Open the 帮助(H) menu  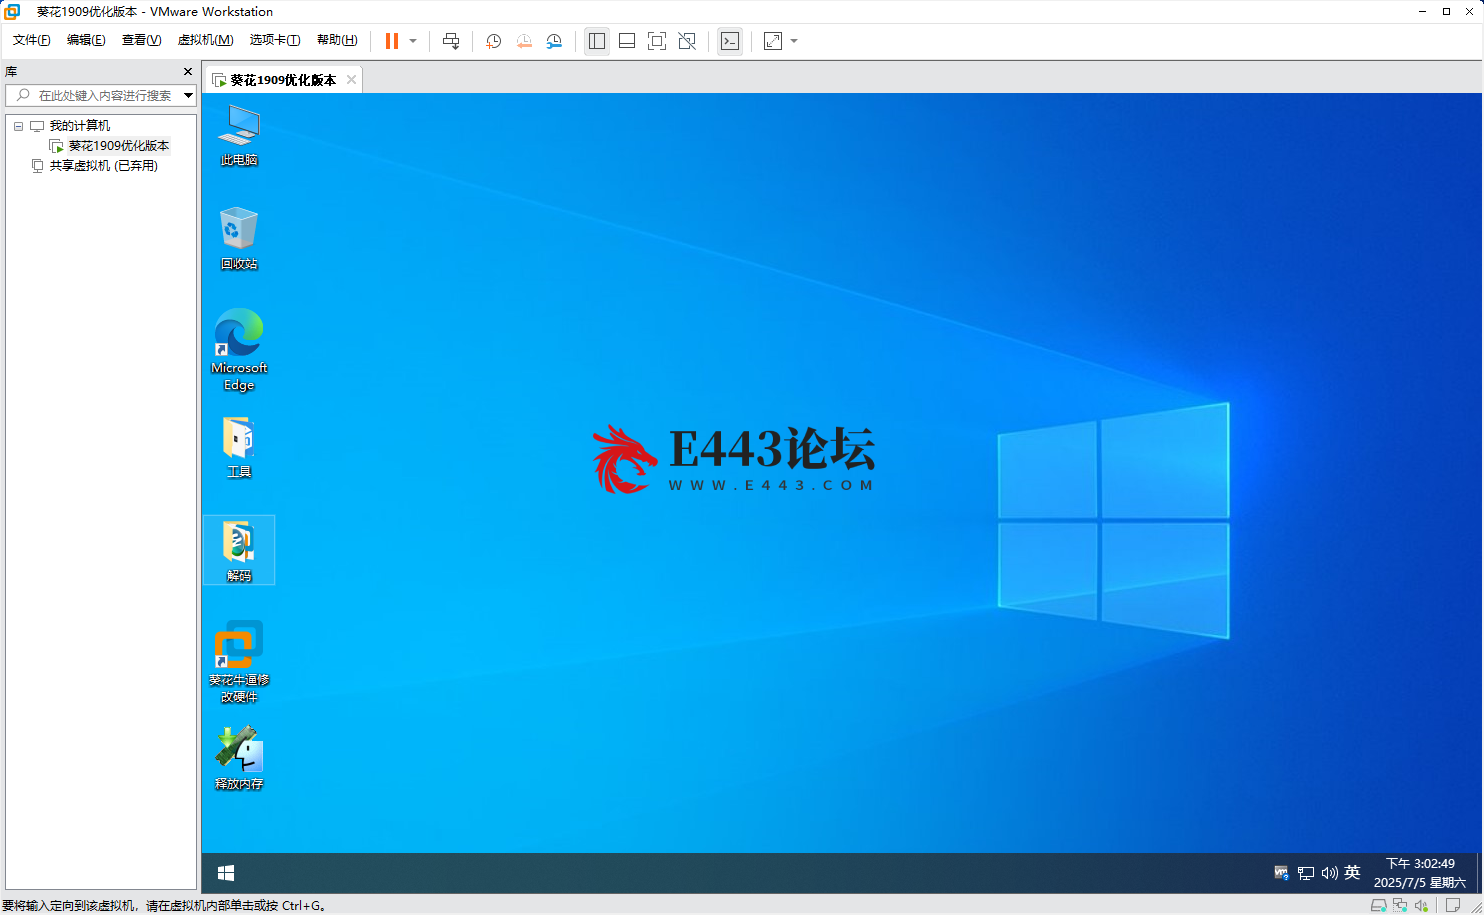pos(337,40)
